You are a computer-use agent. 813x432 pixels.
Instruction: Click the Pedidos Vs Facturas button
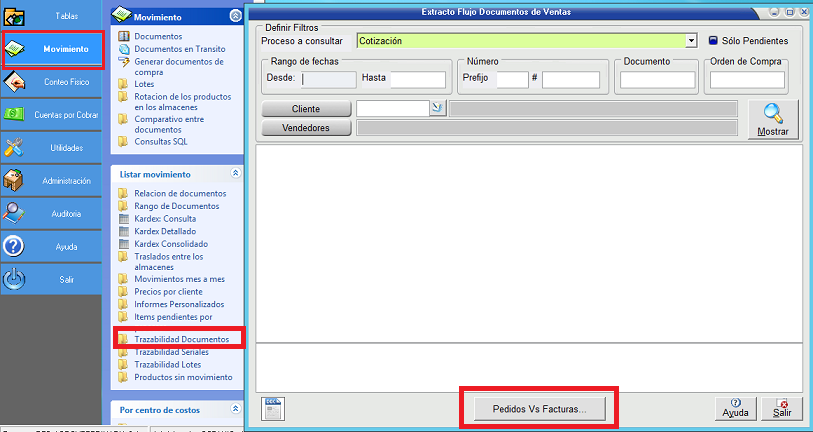pyautogui.click(x=539, y=408)
